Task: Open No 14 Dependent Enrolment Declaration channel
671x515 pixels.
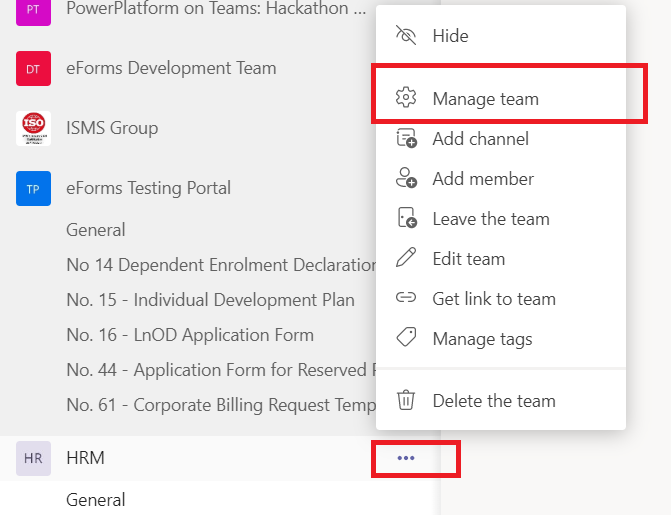Action: coord(221,265)
